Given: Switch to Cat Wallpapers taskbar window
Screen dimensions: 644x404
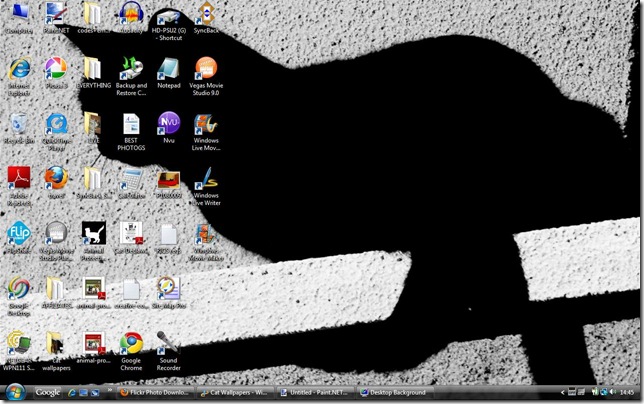Looking at the screenshot, I should tap(235, 393).
